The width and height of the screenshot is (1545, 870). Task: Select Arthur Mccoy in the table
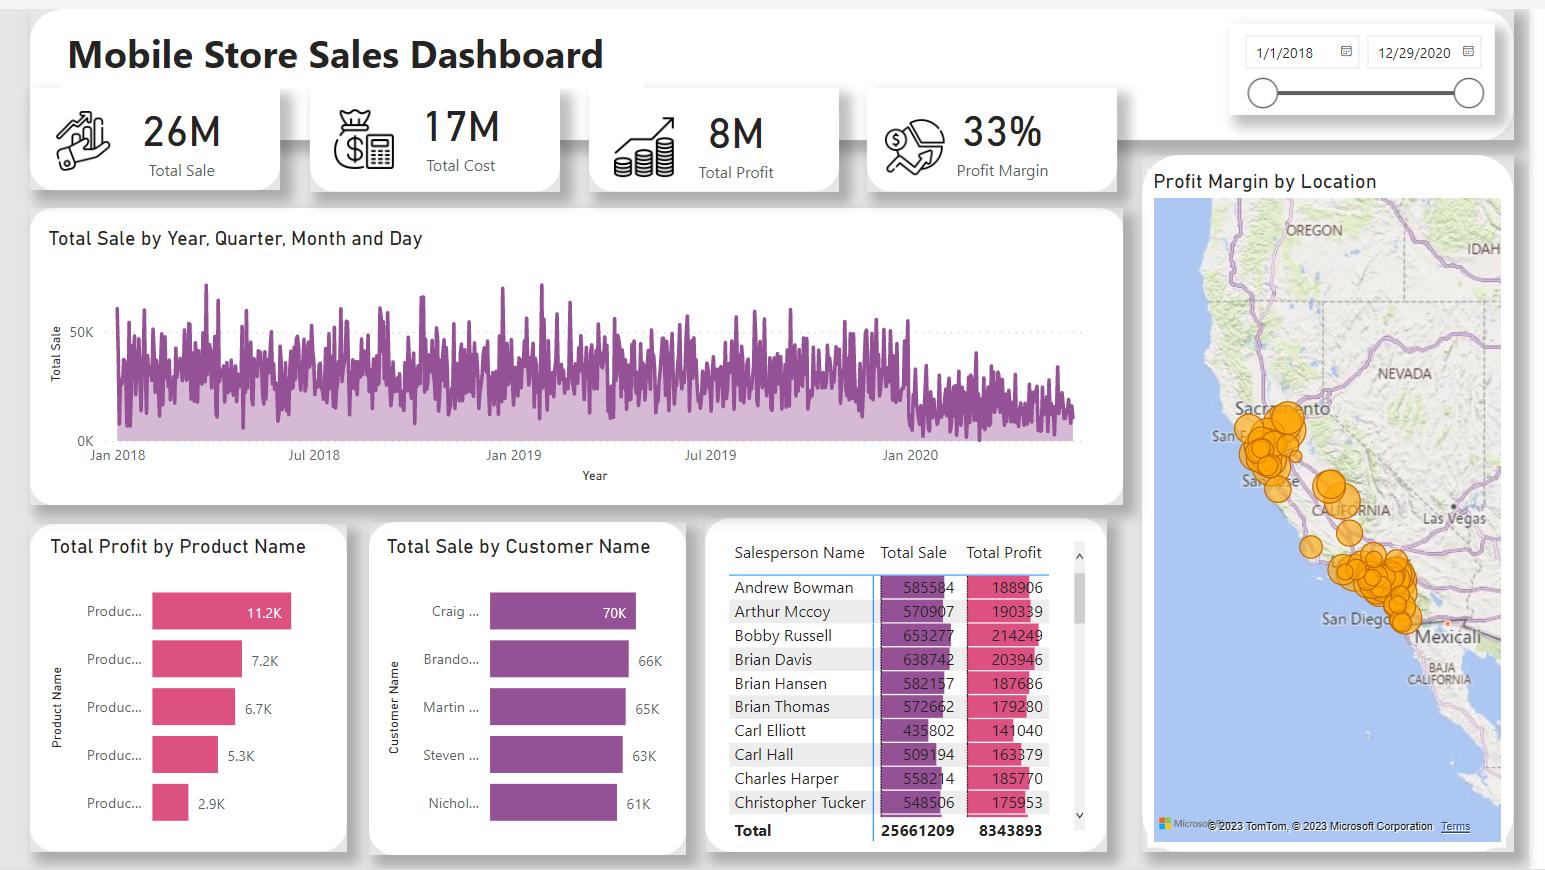point(782,611)
